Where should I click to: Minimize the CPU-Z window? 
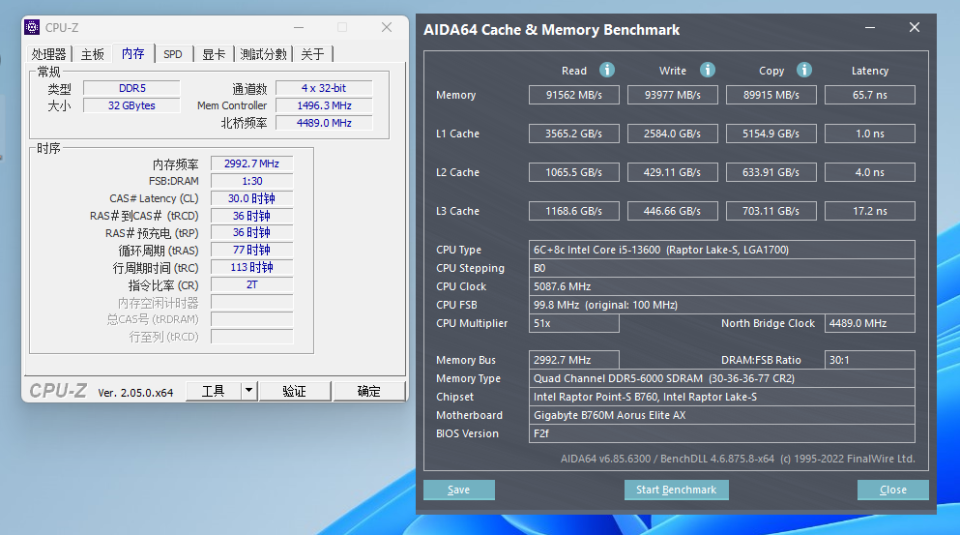[299, 28]
